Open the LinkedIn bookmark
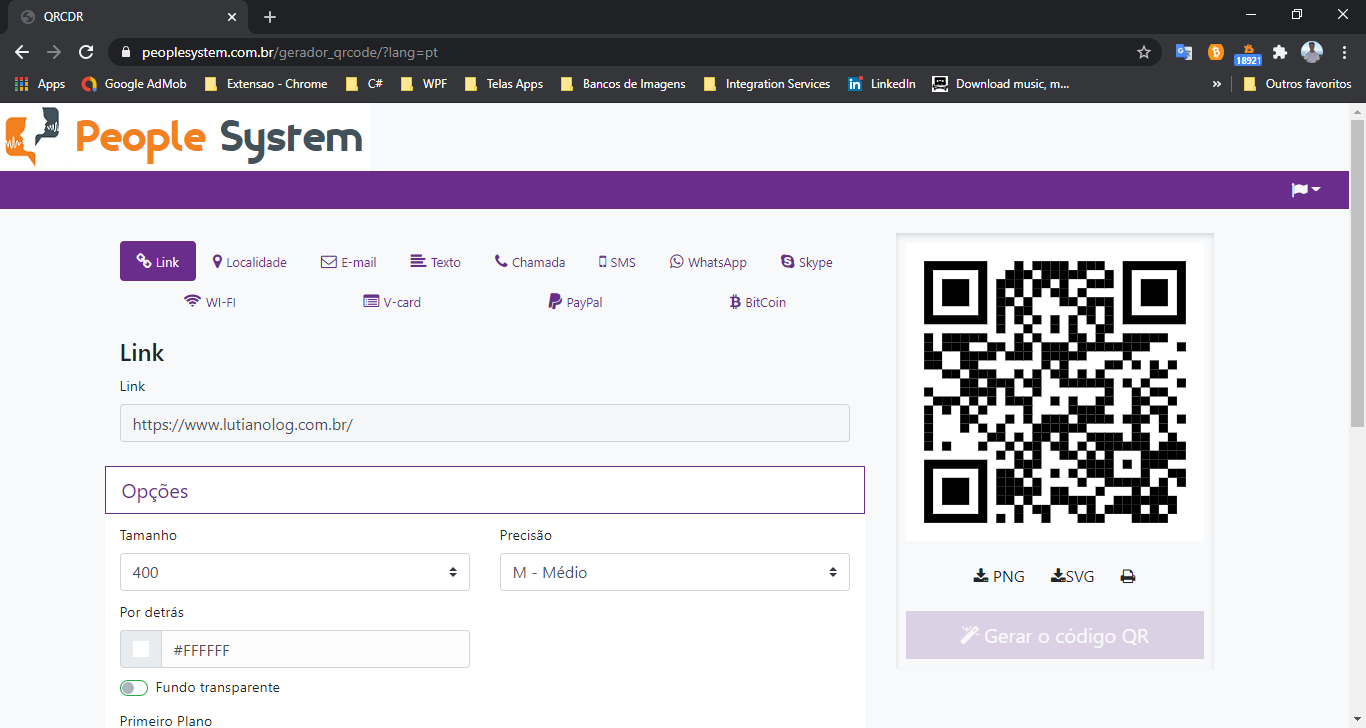Screen dimensions: 1366x728 (881, 84)
